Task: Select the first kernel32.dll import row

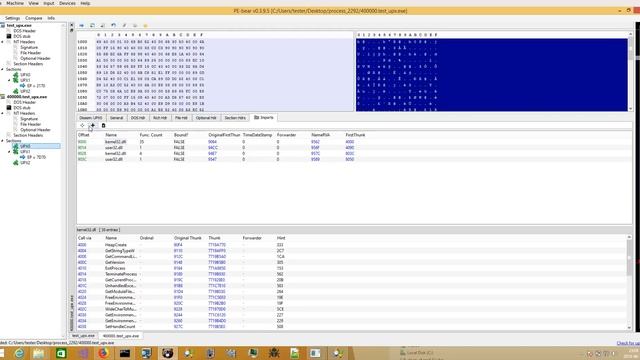Action: point(354,142)
